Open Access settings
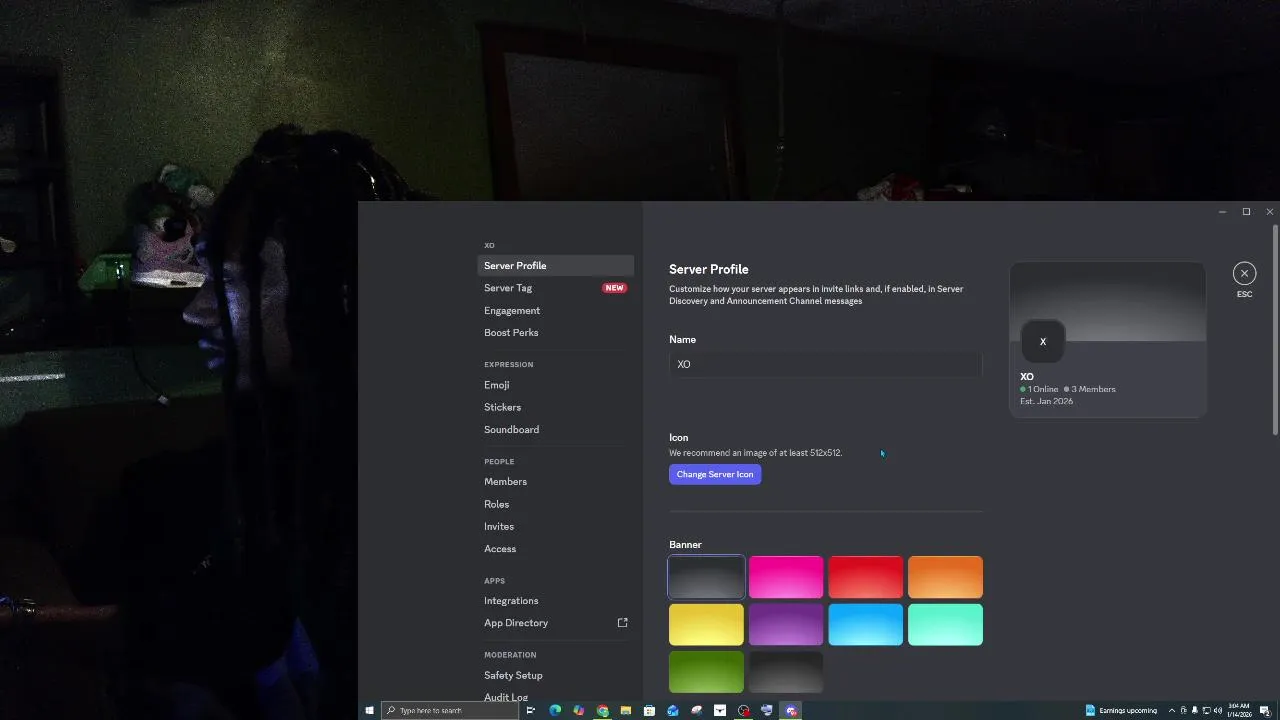This screenshot has width=1280, height=720. point(556,548)
